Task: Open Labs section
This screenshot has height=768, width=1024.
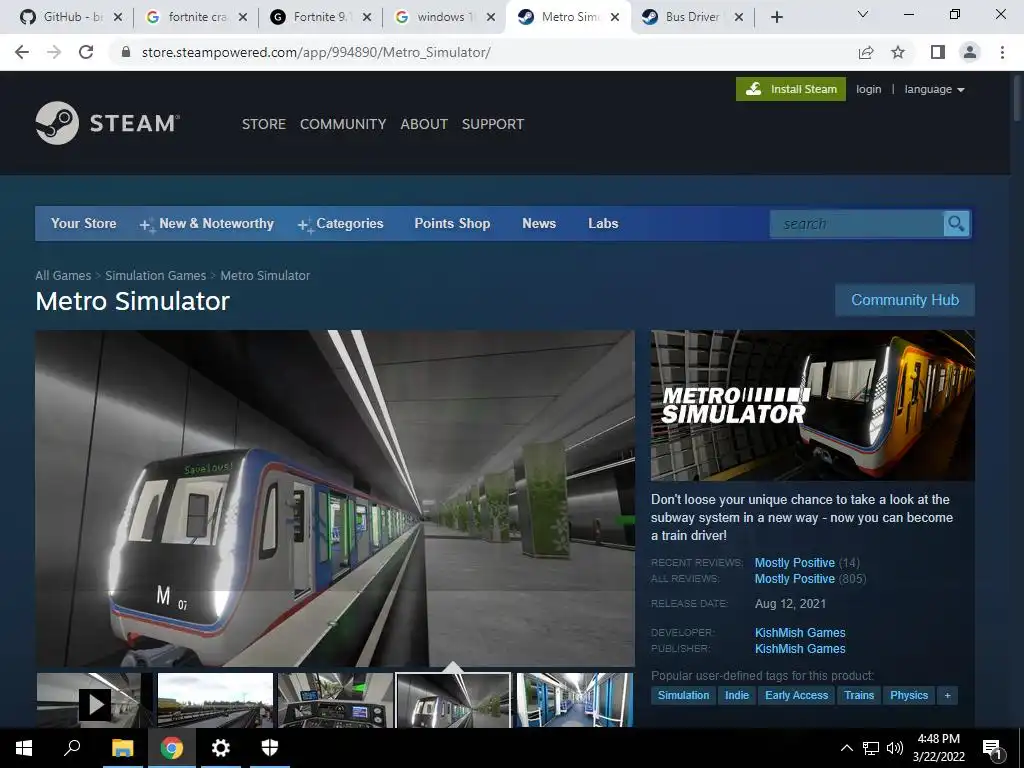Action: point(603,223)
